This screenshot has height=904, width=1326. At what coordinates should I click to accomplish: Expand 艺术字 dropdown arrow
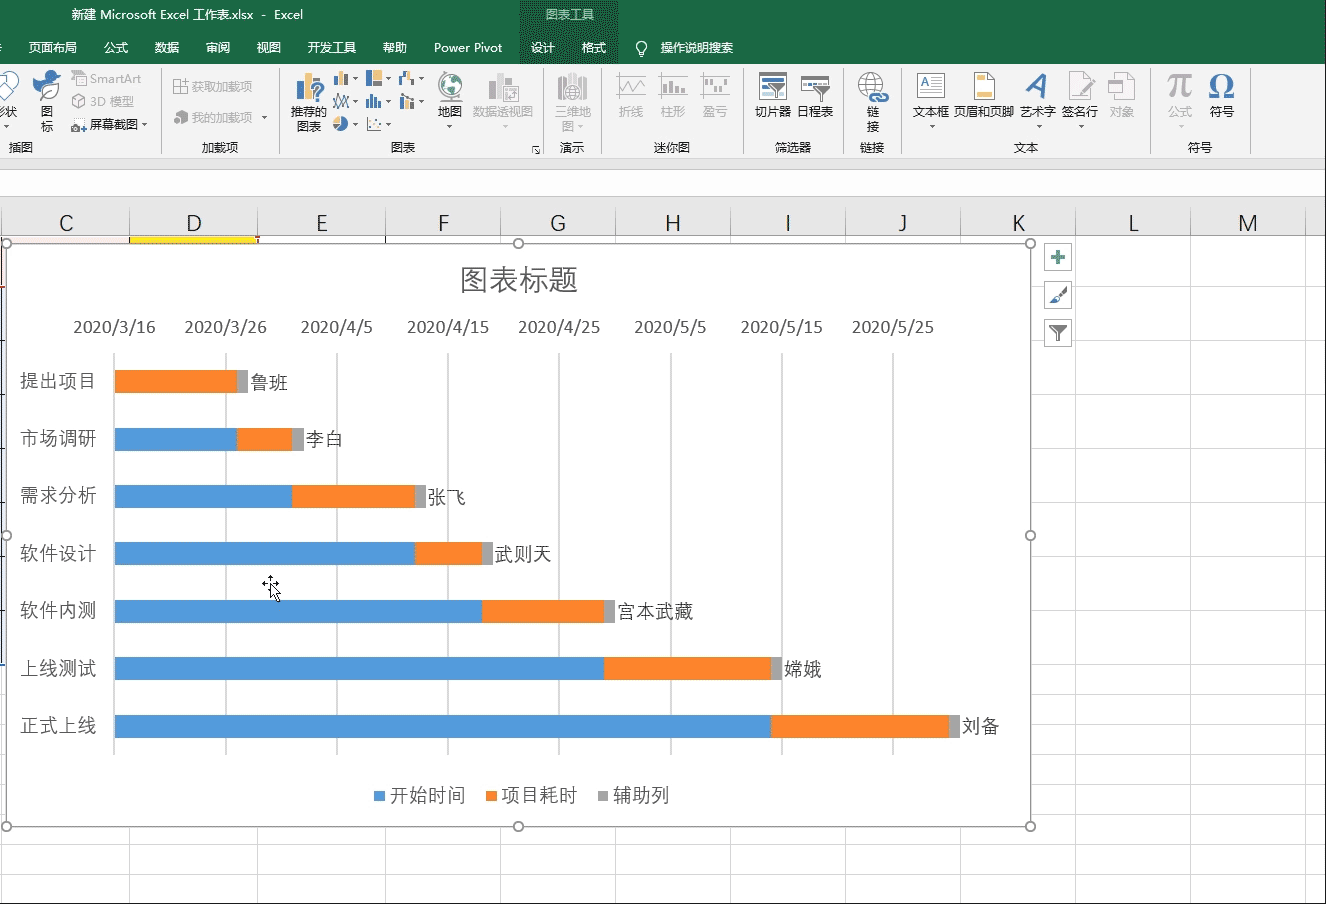click(x=1038, y=127)
